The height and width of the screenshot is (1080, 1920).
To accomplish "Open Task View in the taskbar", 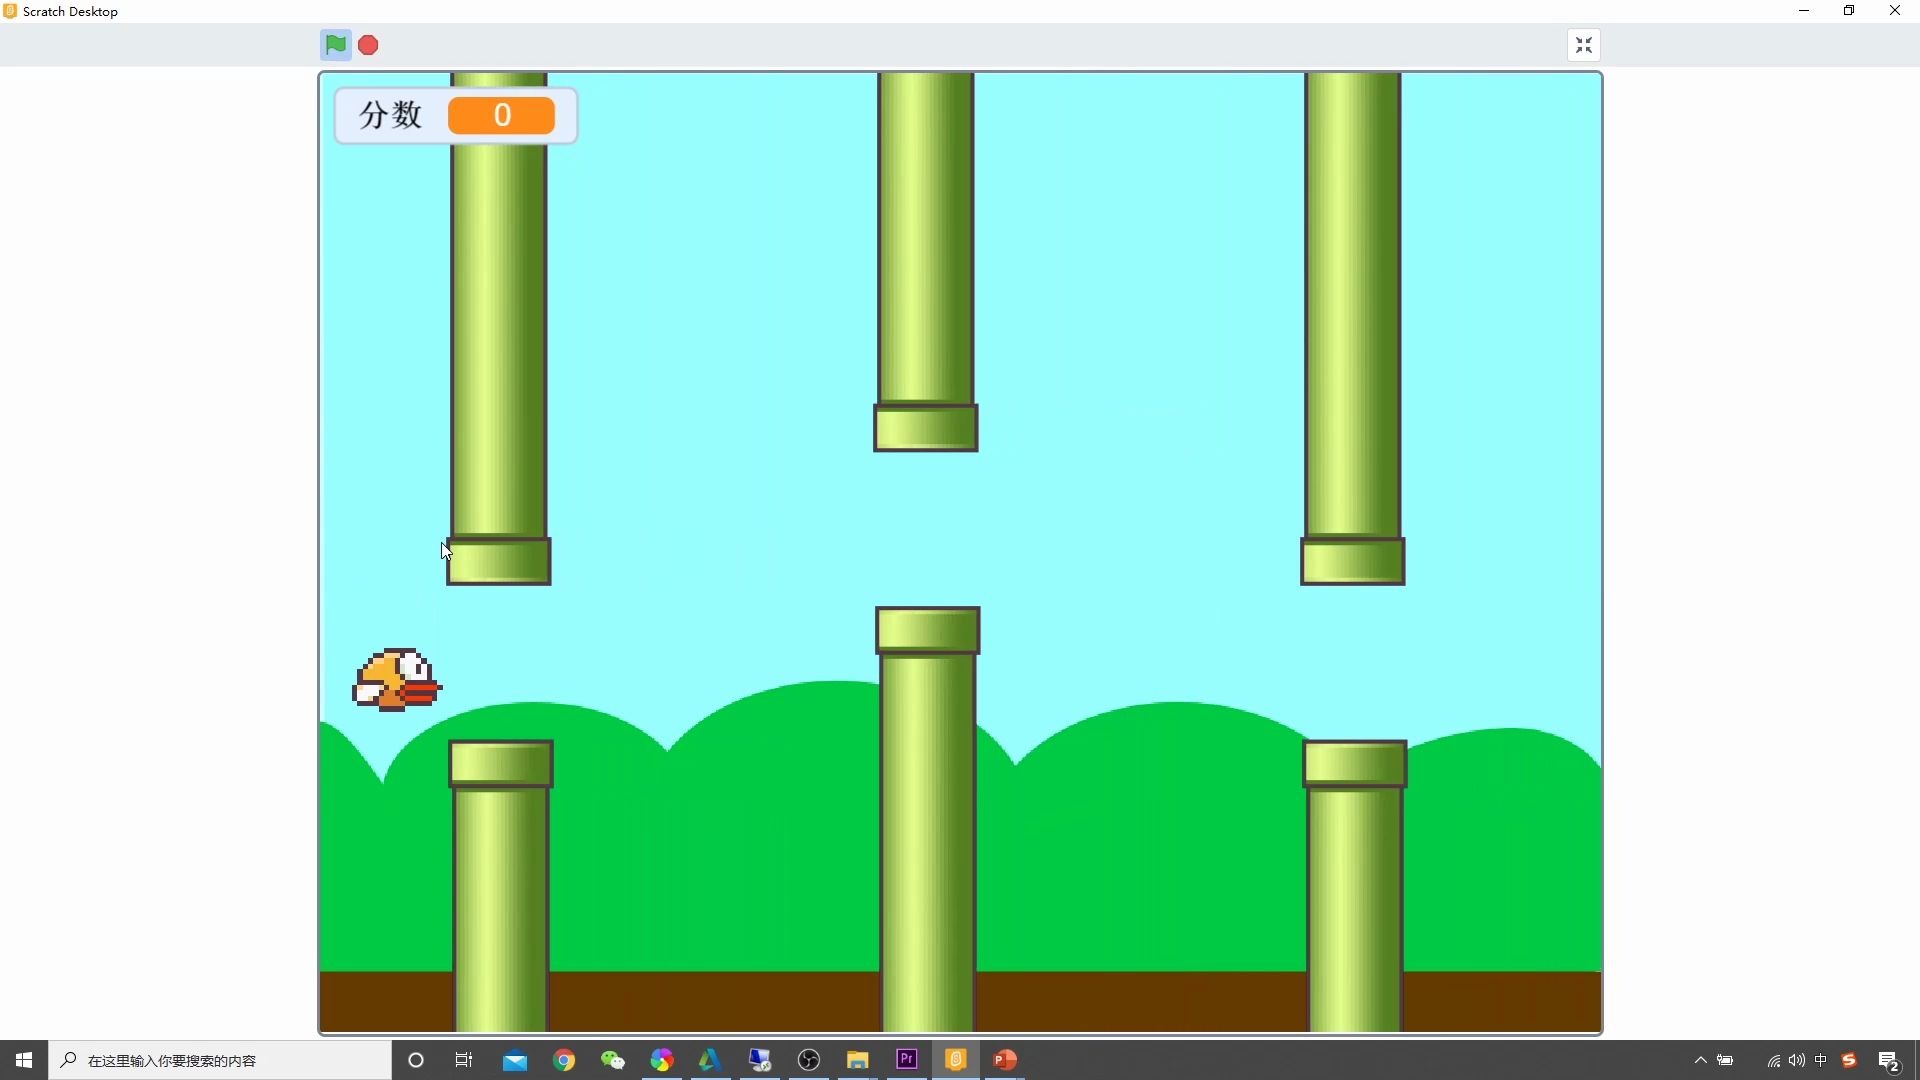I will coord(464,1060).
